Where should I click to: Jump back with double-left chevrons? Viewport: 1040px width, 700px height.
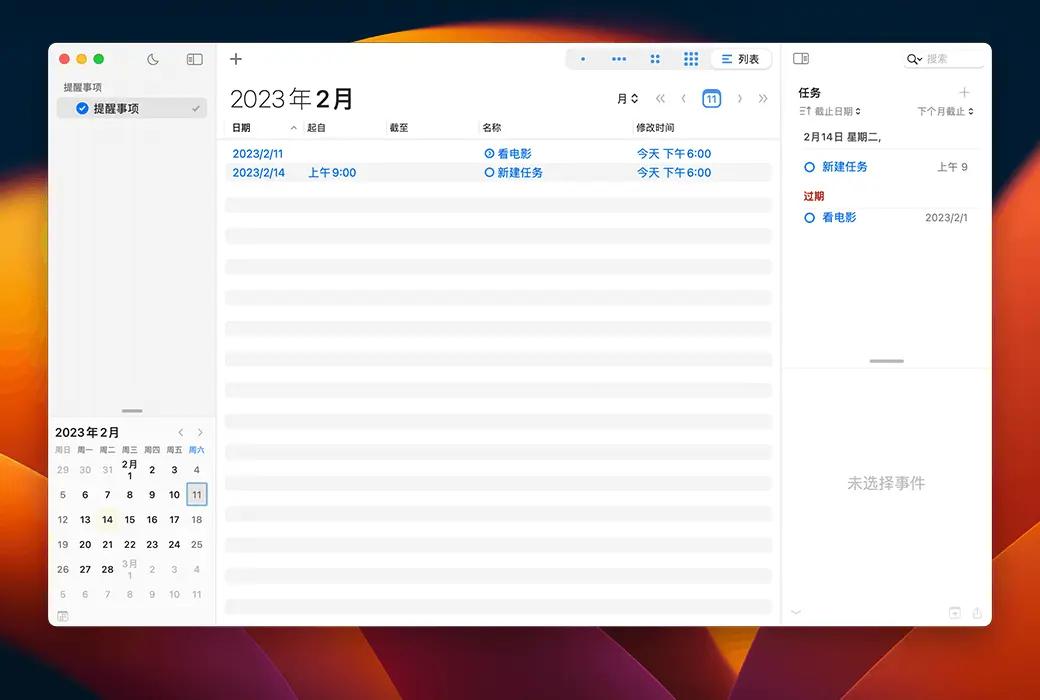(660, 99)
